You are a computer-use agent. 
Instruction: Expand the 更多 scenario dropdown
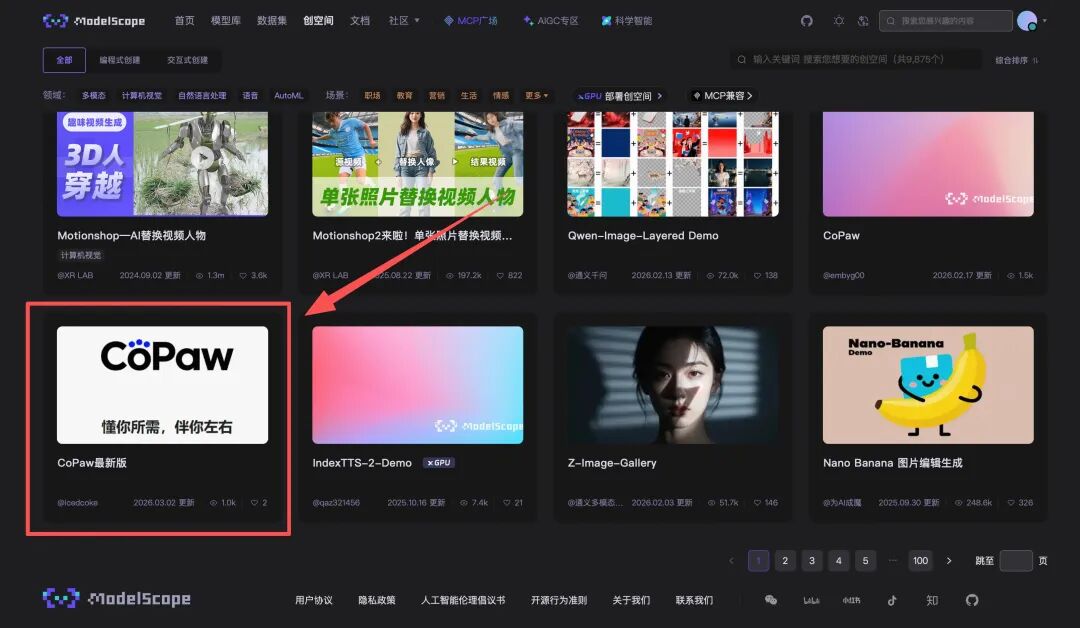(x=537, y=96)
